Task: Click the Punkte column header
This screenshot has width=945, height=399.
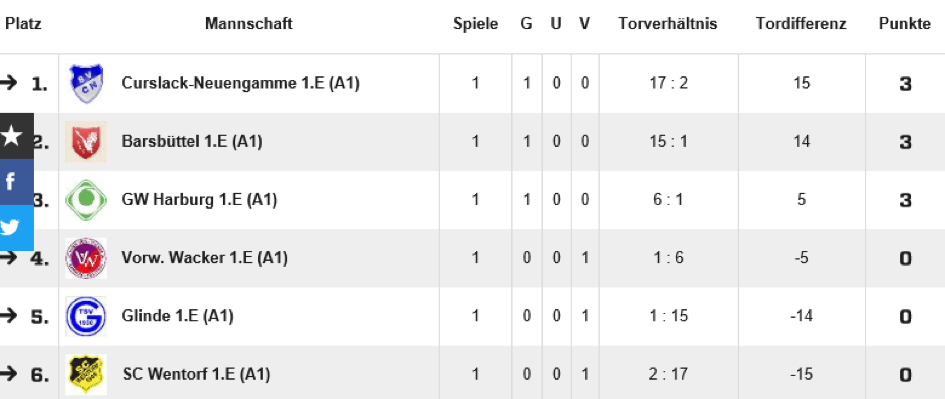Action: point(905,24)
